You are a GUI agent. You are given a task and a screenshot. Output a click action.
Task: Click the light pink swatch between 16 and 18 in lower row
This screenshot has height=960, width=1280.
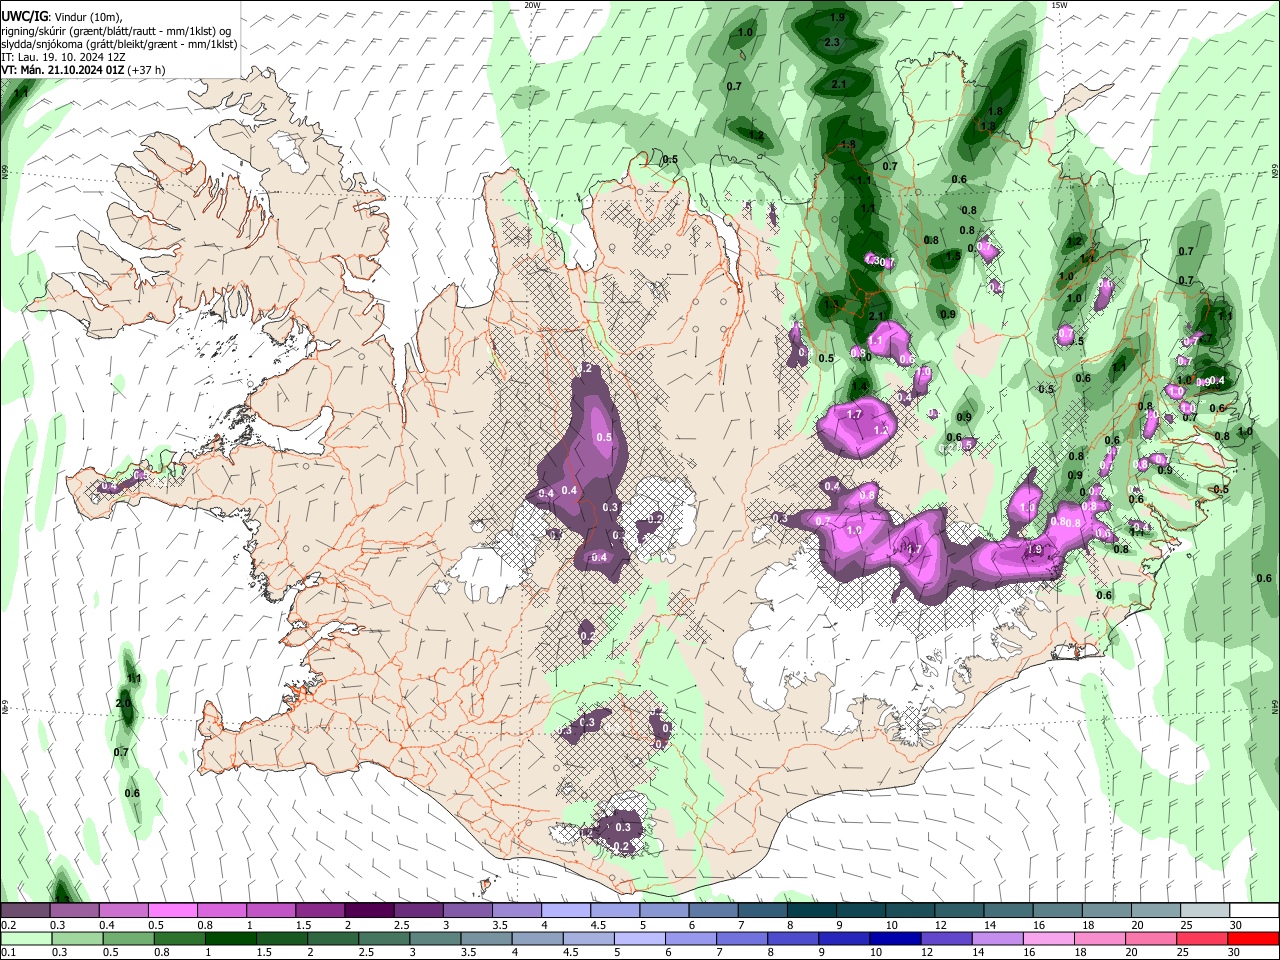(1048, 938)
